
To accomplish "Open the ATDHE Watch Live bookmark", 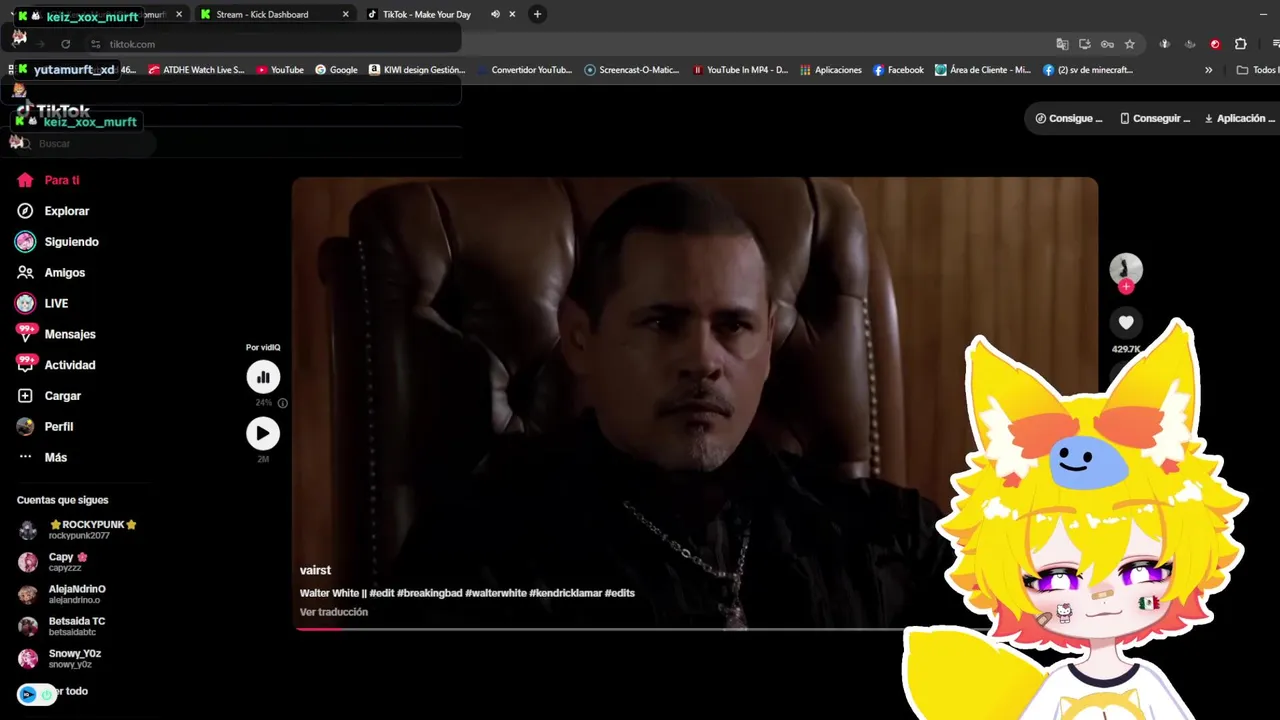I will (x=197, y=70).
